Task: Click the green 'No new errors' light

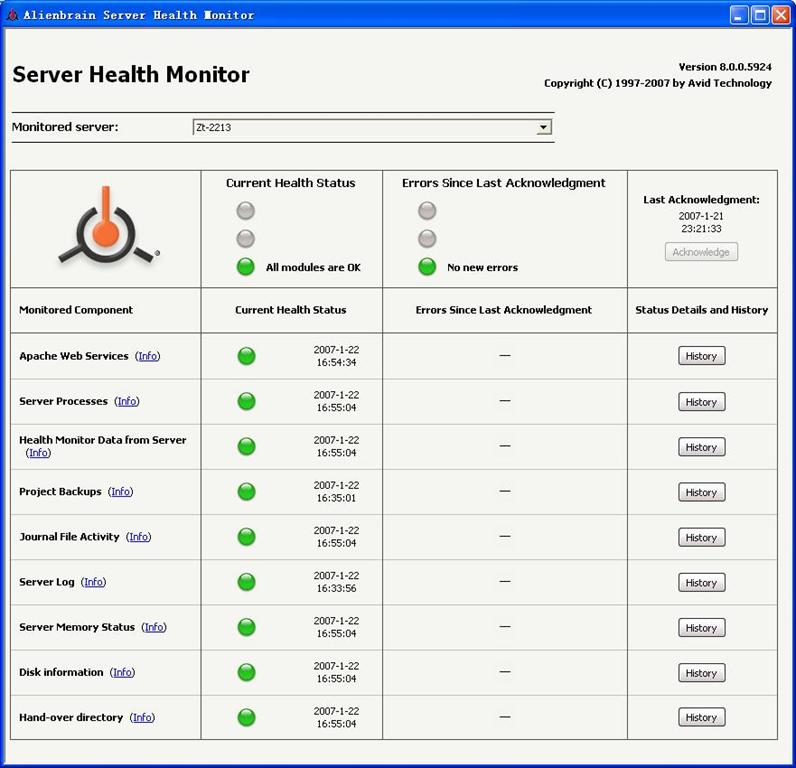Action: tap(427, 267)
